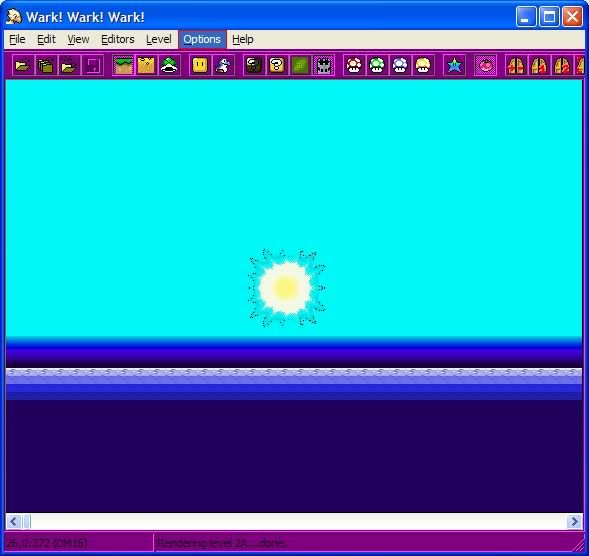Click the pink berry icon

[x=485, y=65]
